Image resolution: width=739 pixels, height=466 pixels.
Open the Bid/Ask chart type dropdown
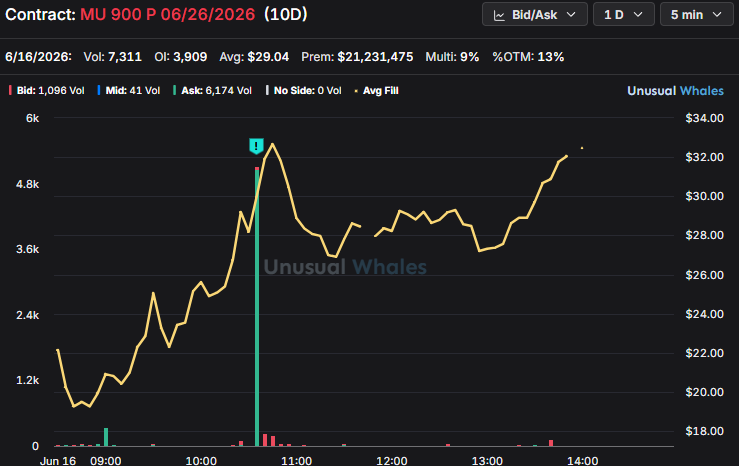click(534, 15)
